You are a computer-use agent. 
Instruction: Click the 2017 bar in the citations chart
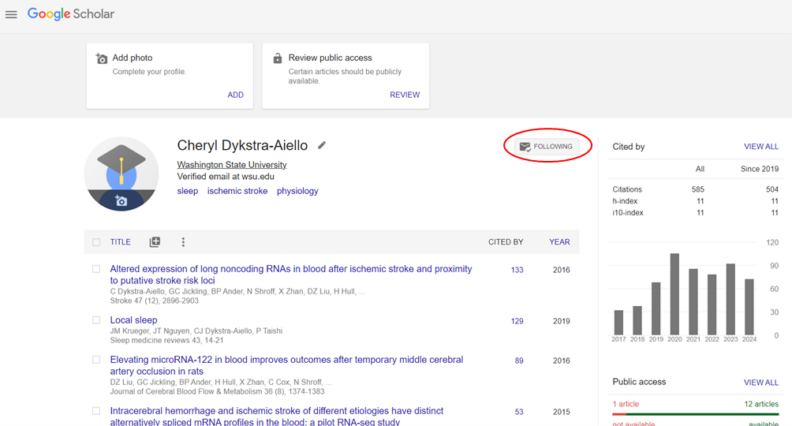619,322
